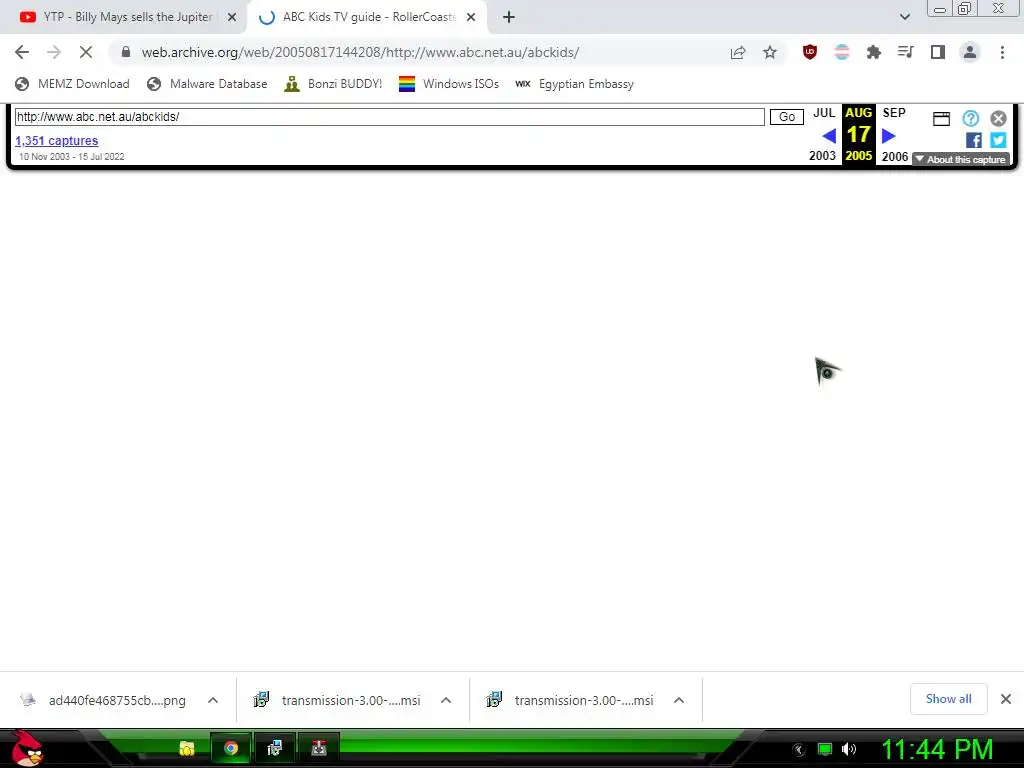Viewport: 1024px width, 768px height.
Task: Jump to the 2006 capture year
Action: point(895,157)
